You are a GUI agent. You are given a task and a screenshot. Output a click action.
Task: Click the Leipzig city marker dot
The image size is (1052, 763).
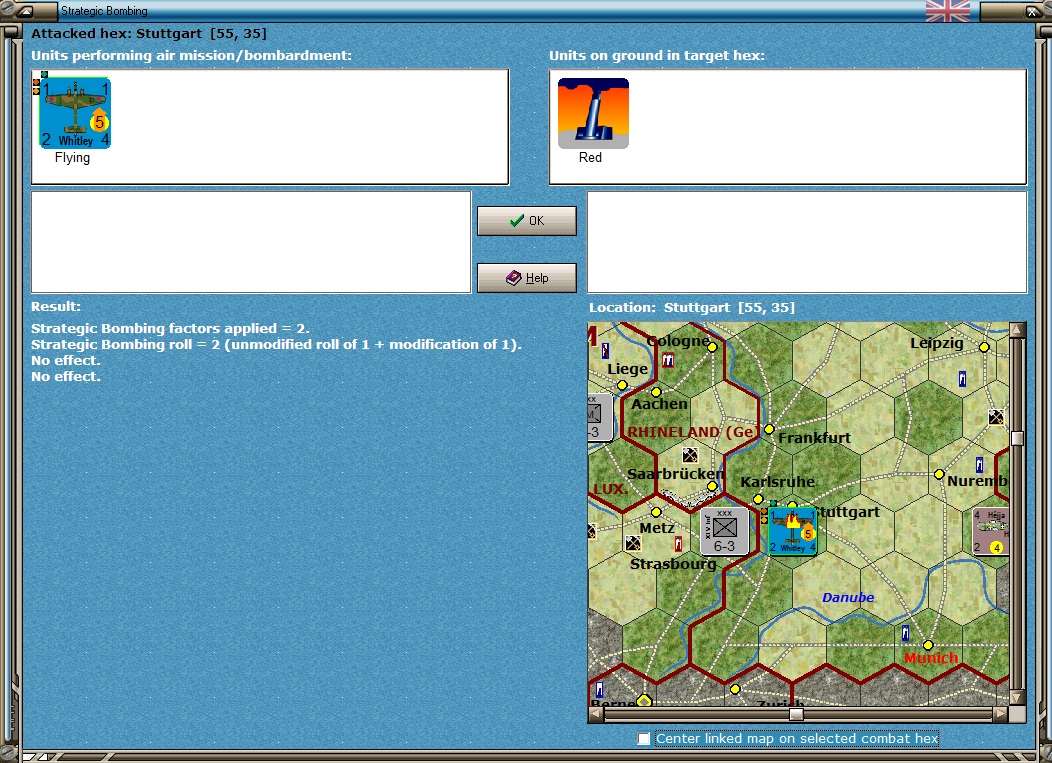click(x=984, y=347)
